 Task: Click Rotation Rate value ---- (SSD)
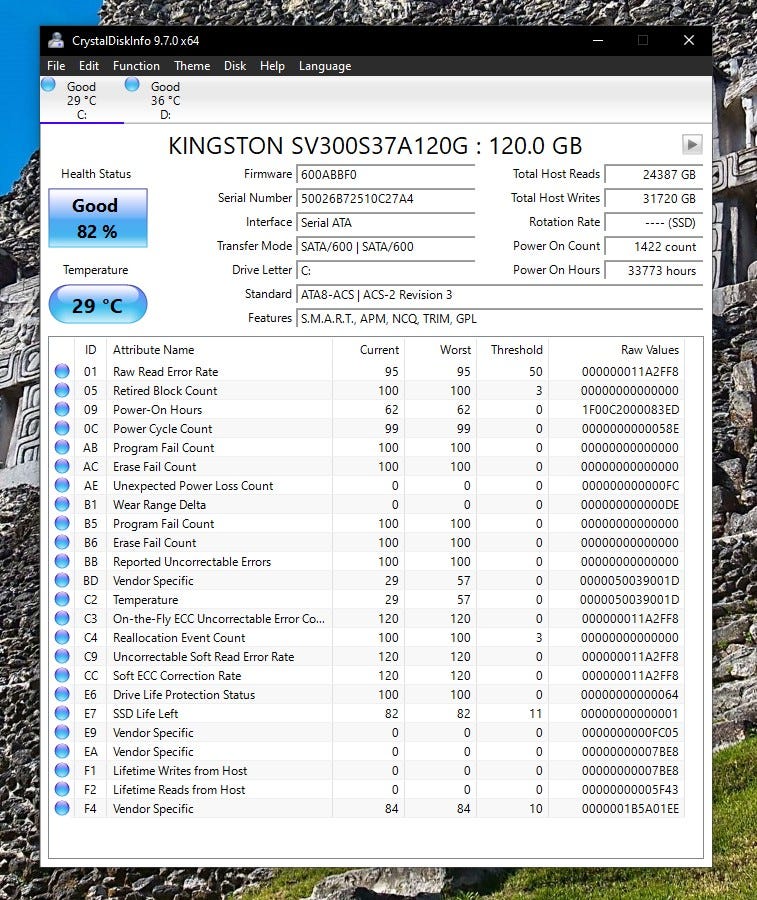[654, 223]
